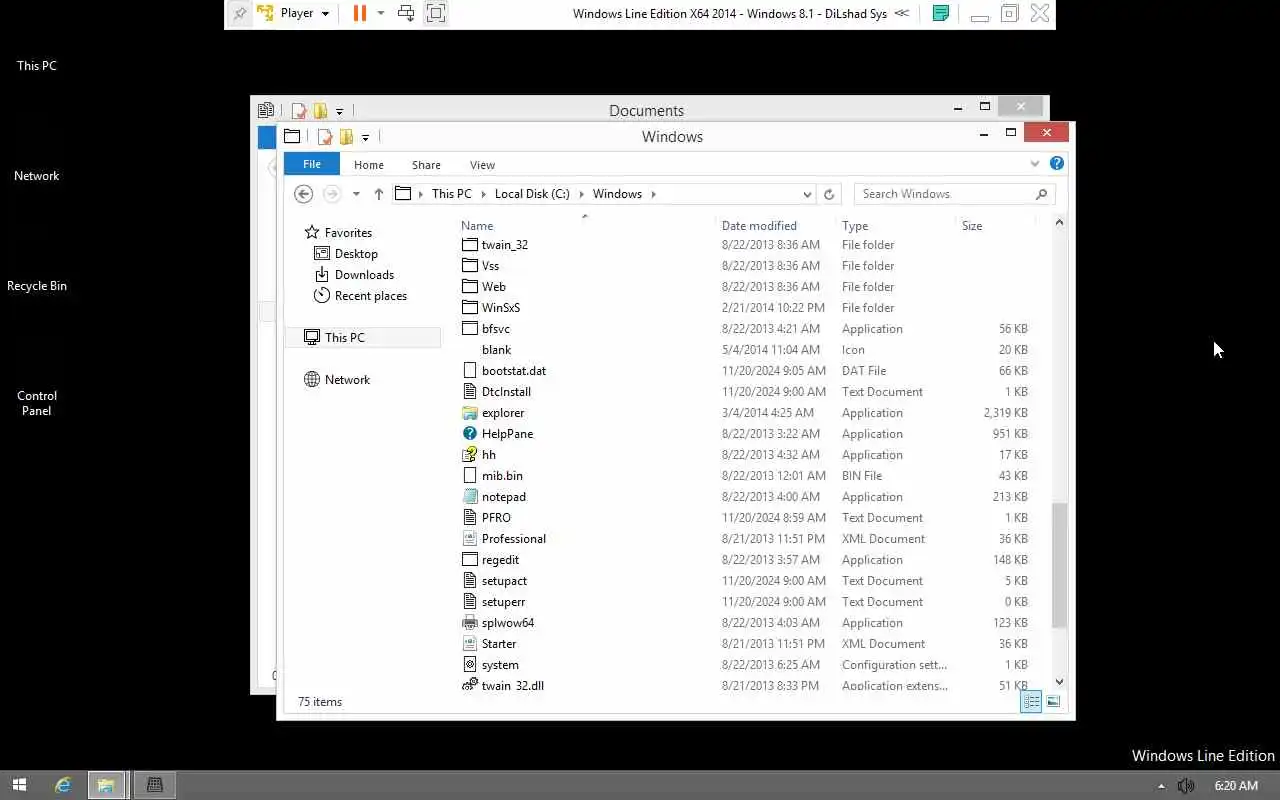
Task: Switch to the Share ribbon tab
Action: [x=426, y=165]
